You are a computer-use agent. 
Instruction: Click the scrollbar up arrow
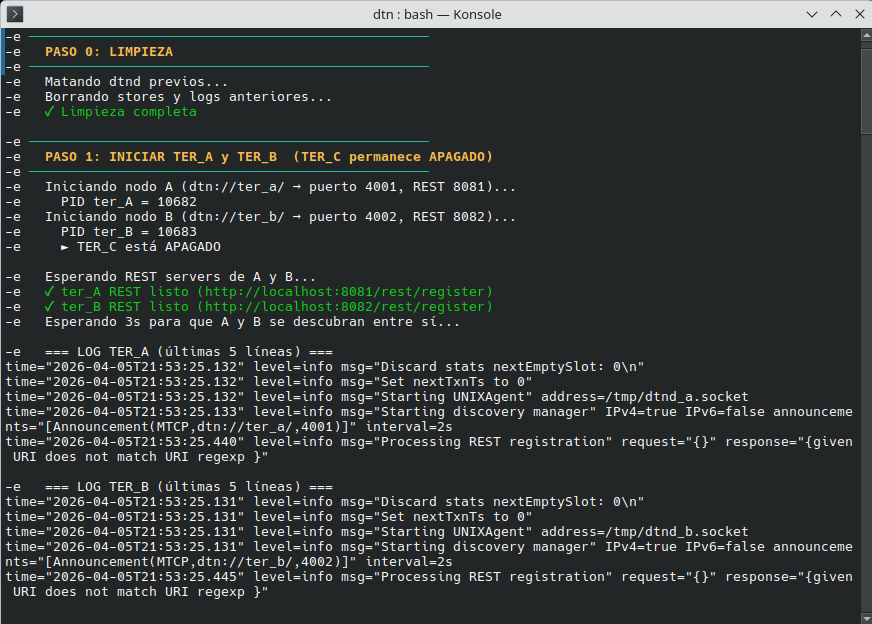pos(866,35)
